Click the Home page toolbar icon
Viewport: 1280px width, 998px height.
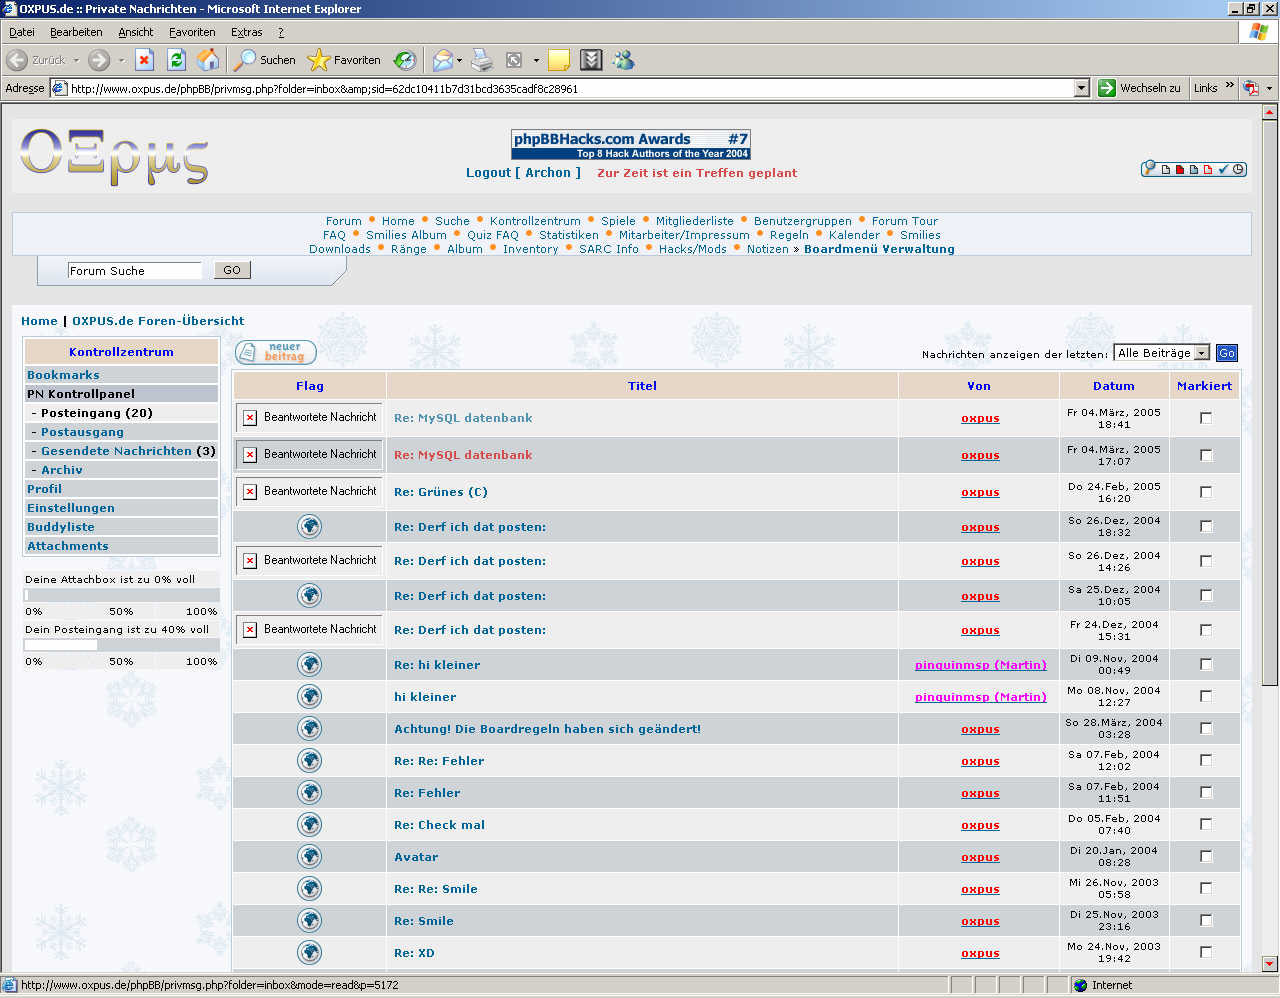coord(208,60)
